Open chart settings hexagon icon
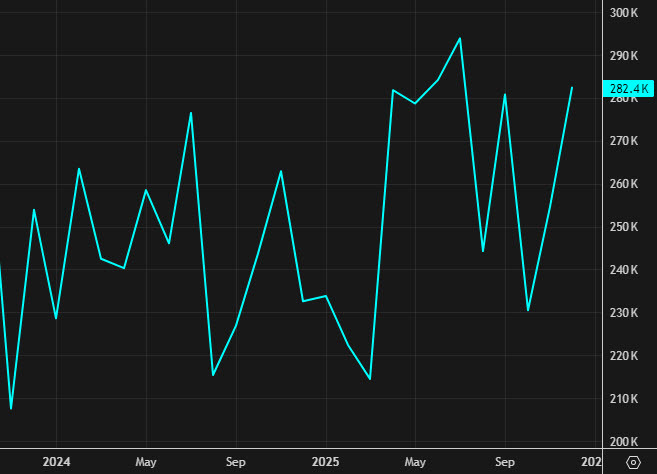Screen dimensions: 657x474 pos(632,463)
